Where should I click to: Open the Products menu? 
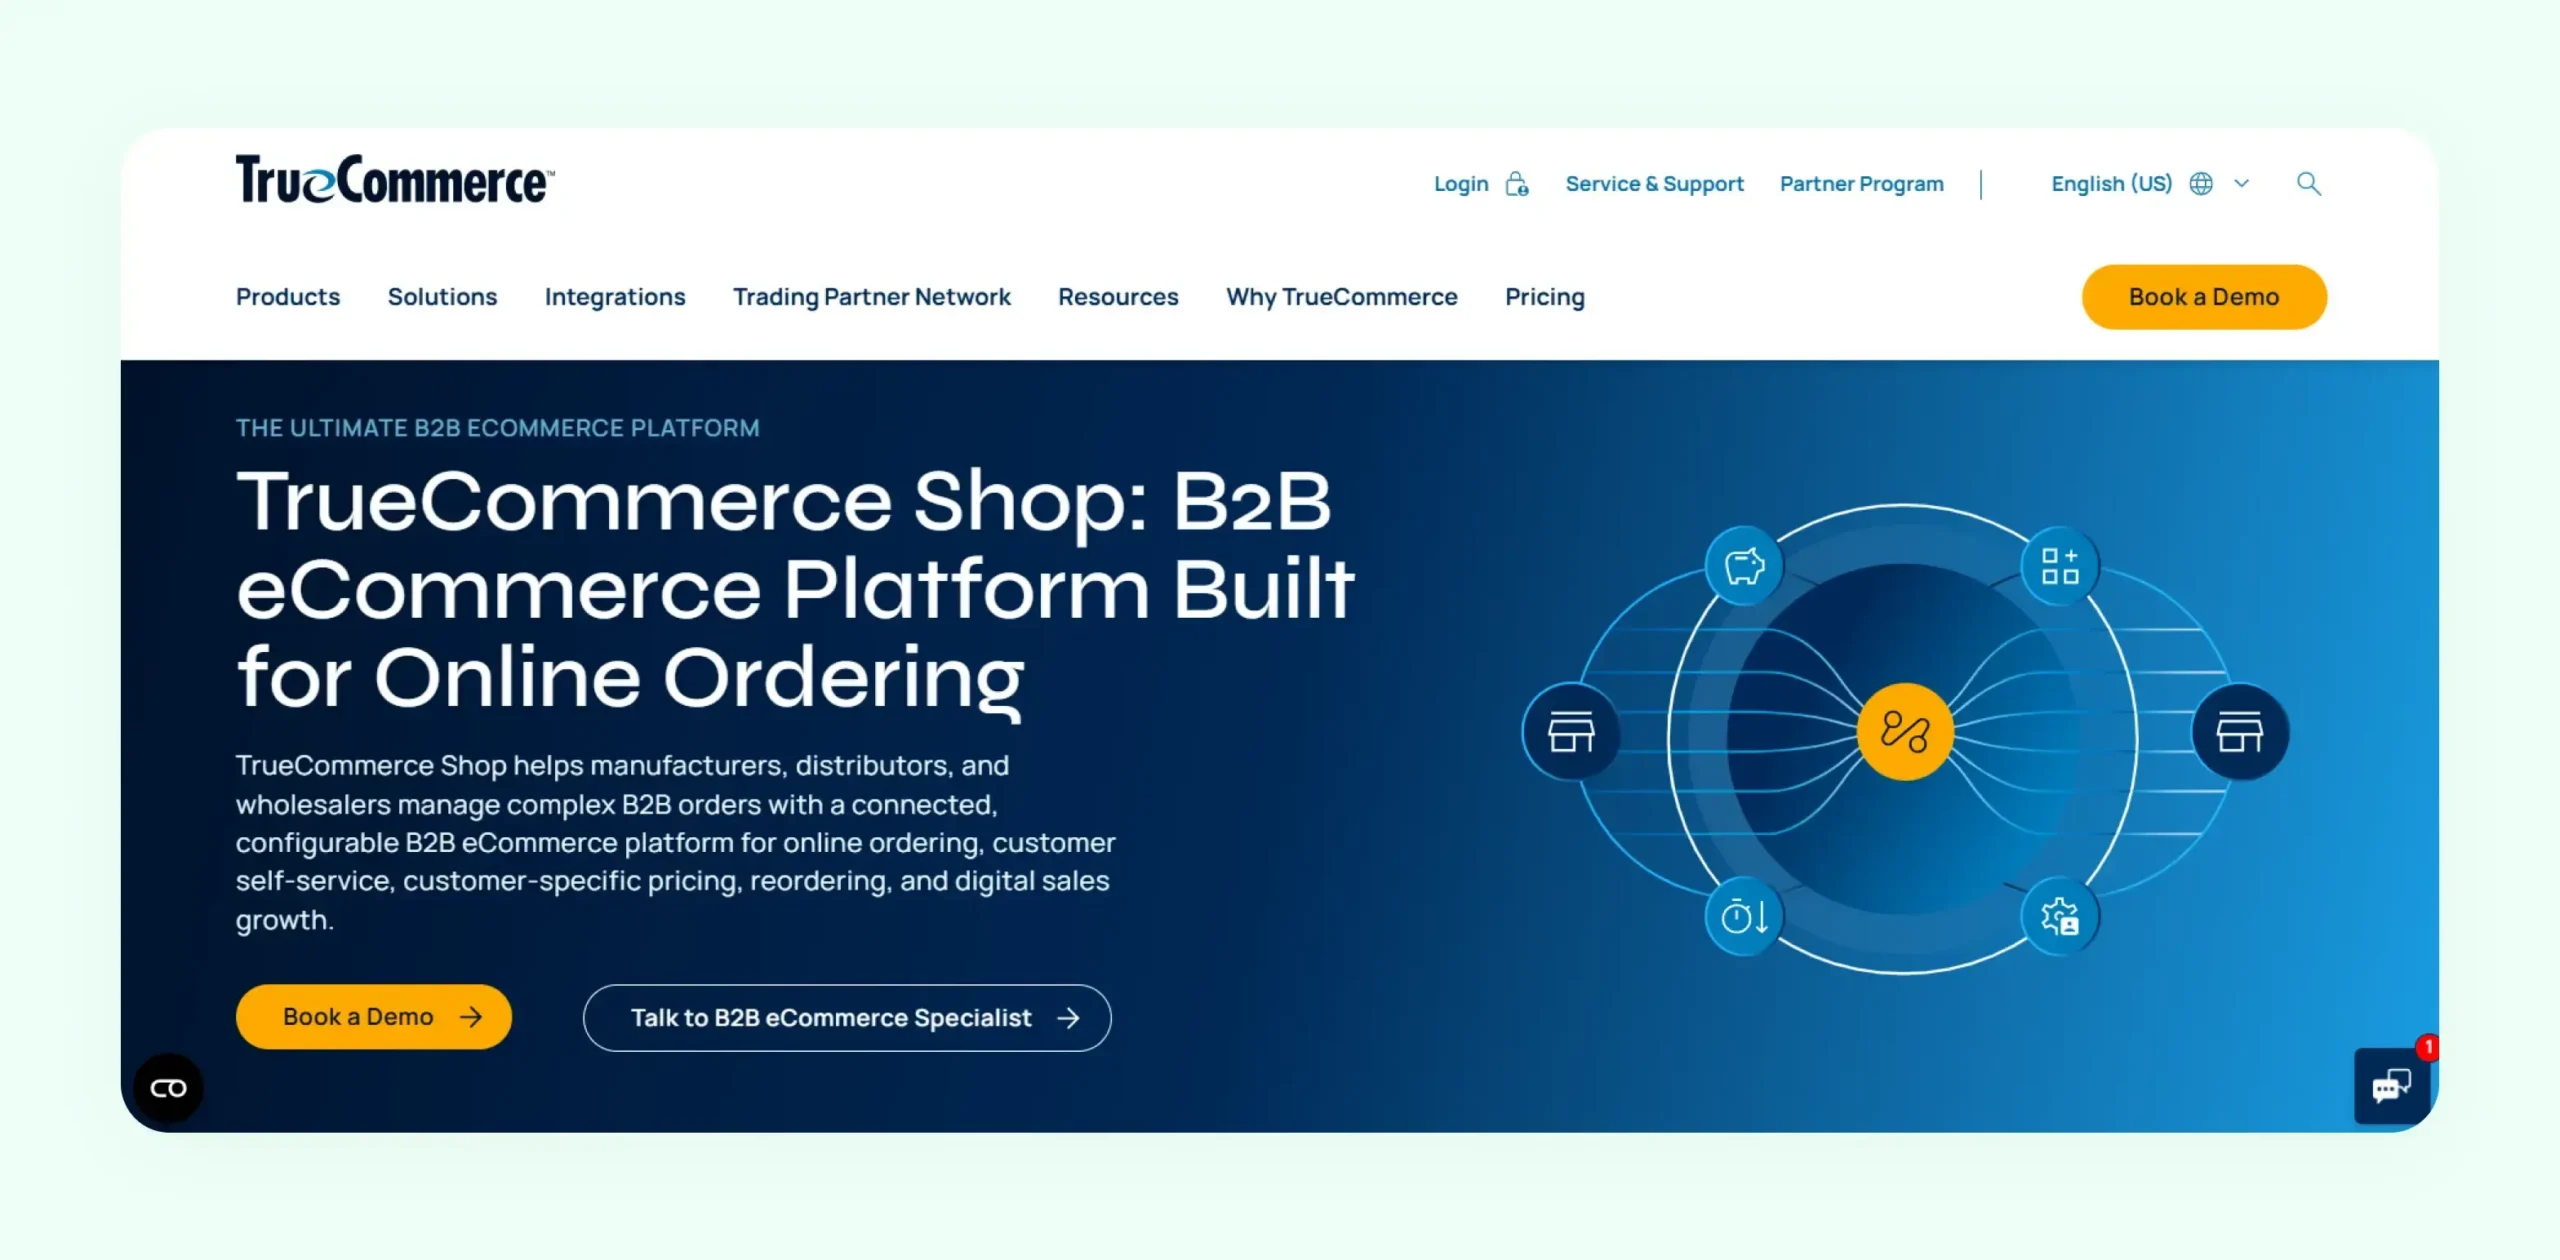288,297
